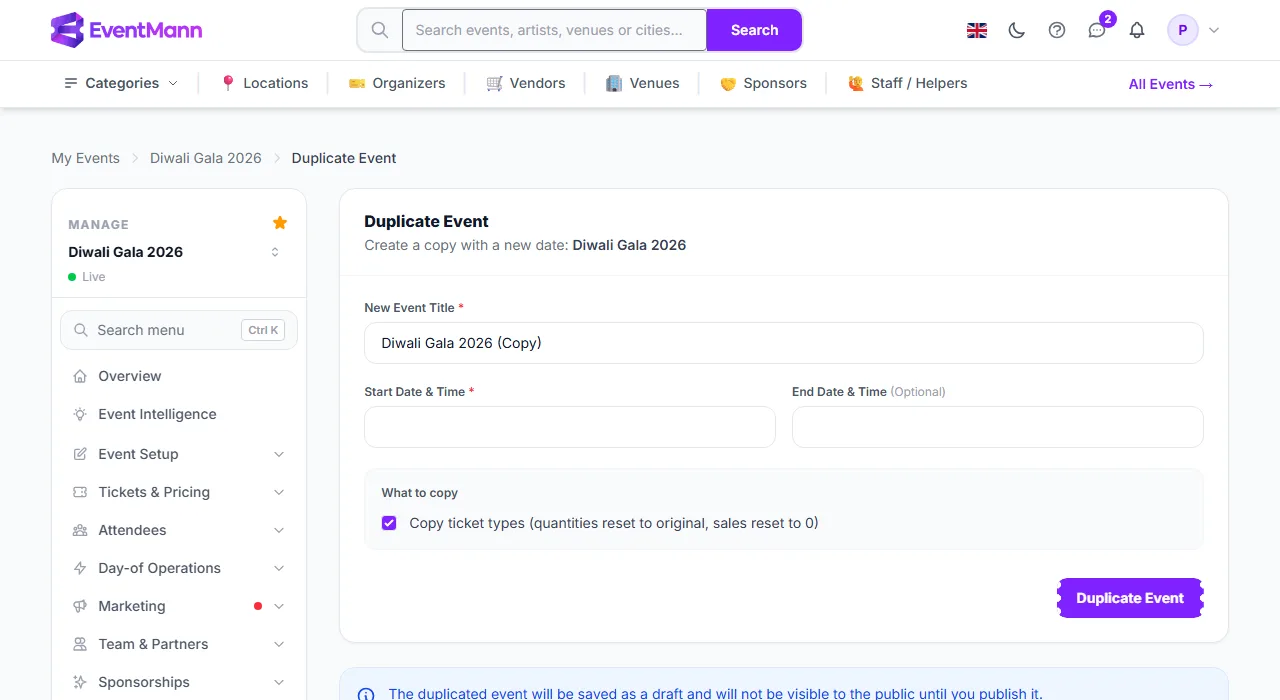1280x700 pixels.
Task: Open the help question mark icon
Action: 1057,30
